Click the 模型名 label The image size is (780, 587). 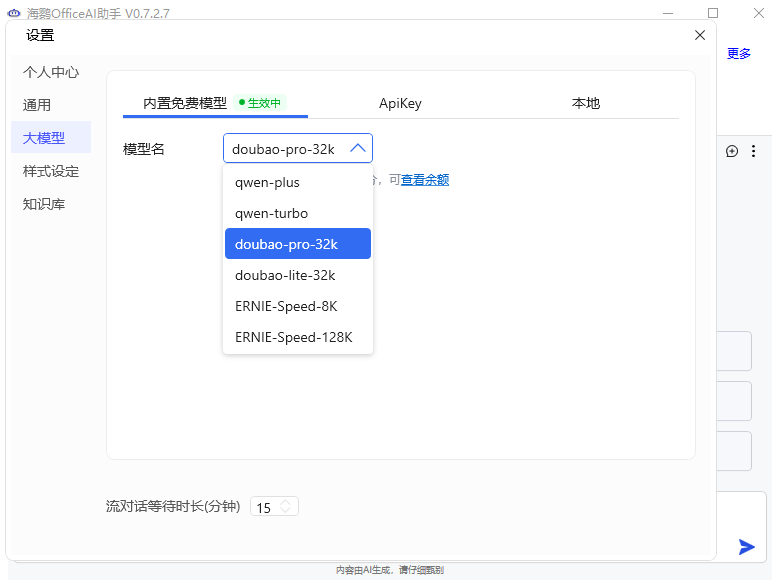coord(143,149)
